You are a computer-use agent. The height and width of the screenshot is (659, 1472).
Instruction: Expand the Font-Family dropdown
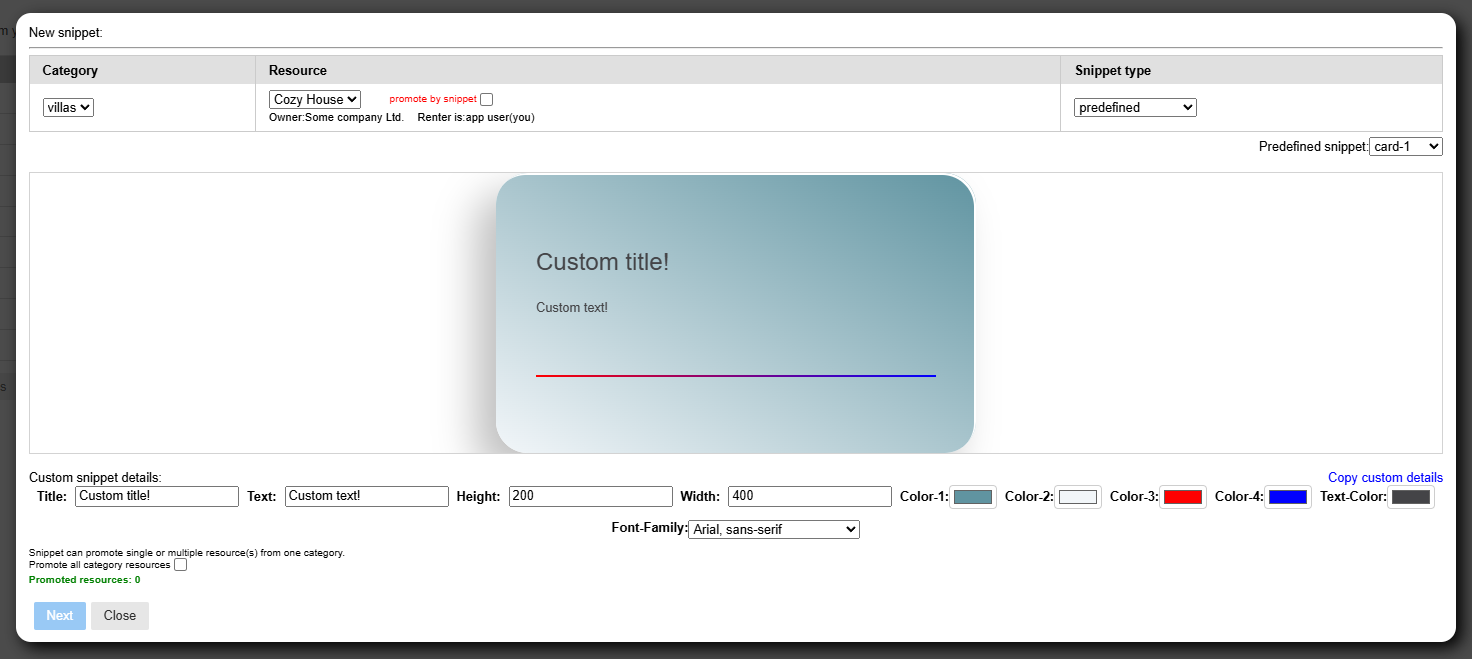click(x=774, y=530)
